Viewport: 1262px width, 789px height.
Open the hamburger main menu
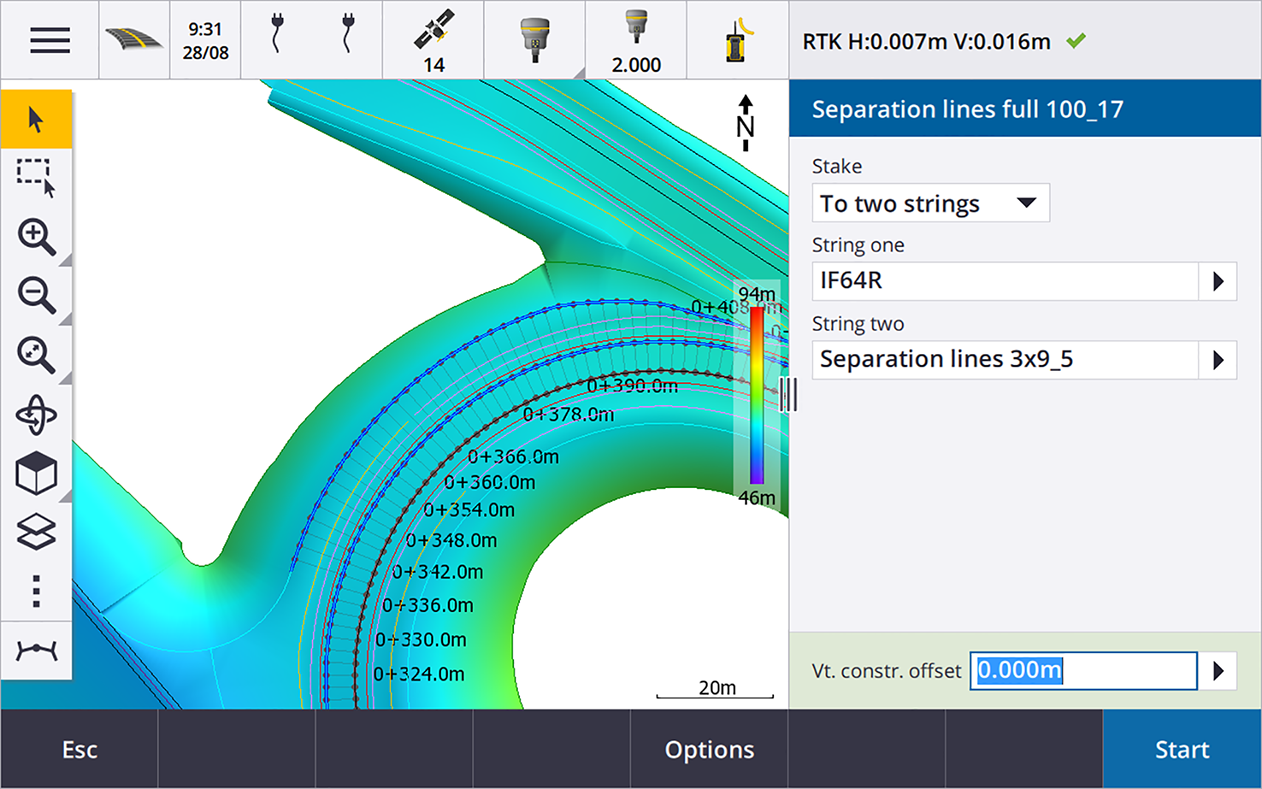tap(49, 40)
